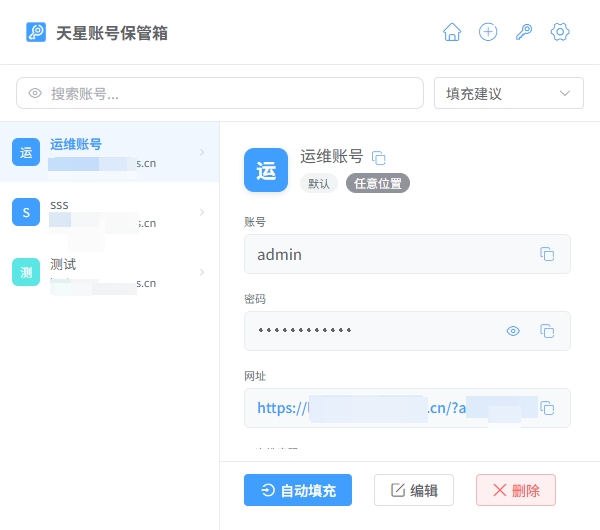Image resolution: width=600 pixels, height=530 pixels.
Task: Click the 删除 button
Action: pos(516,490)
